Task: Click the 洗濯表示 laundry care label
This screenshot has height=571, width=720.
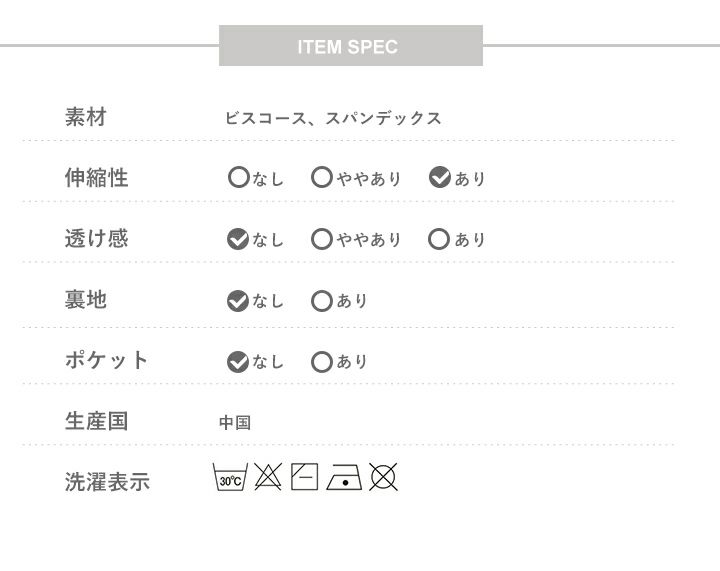Action: click(x=107, y=482)
